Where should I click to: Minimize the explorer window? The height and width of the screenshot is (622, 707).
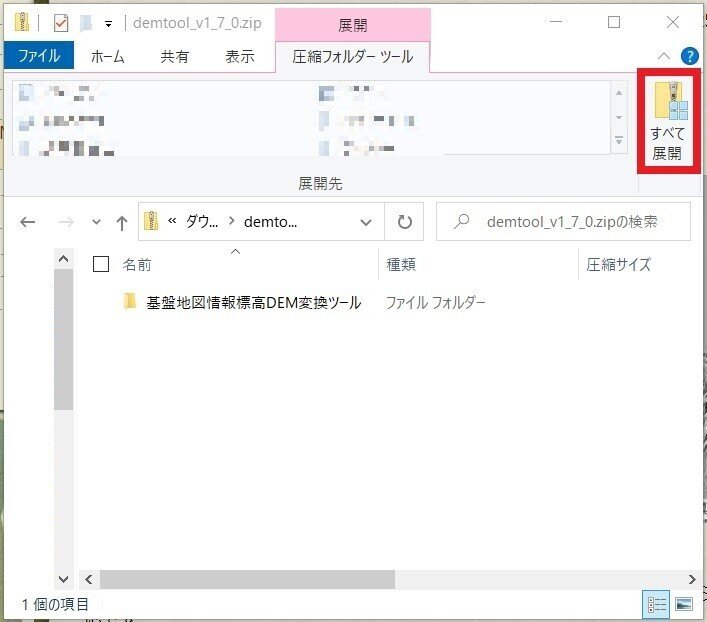click(556, 22)
